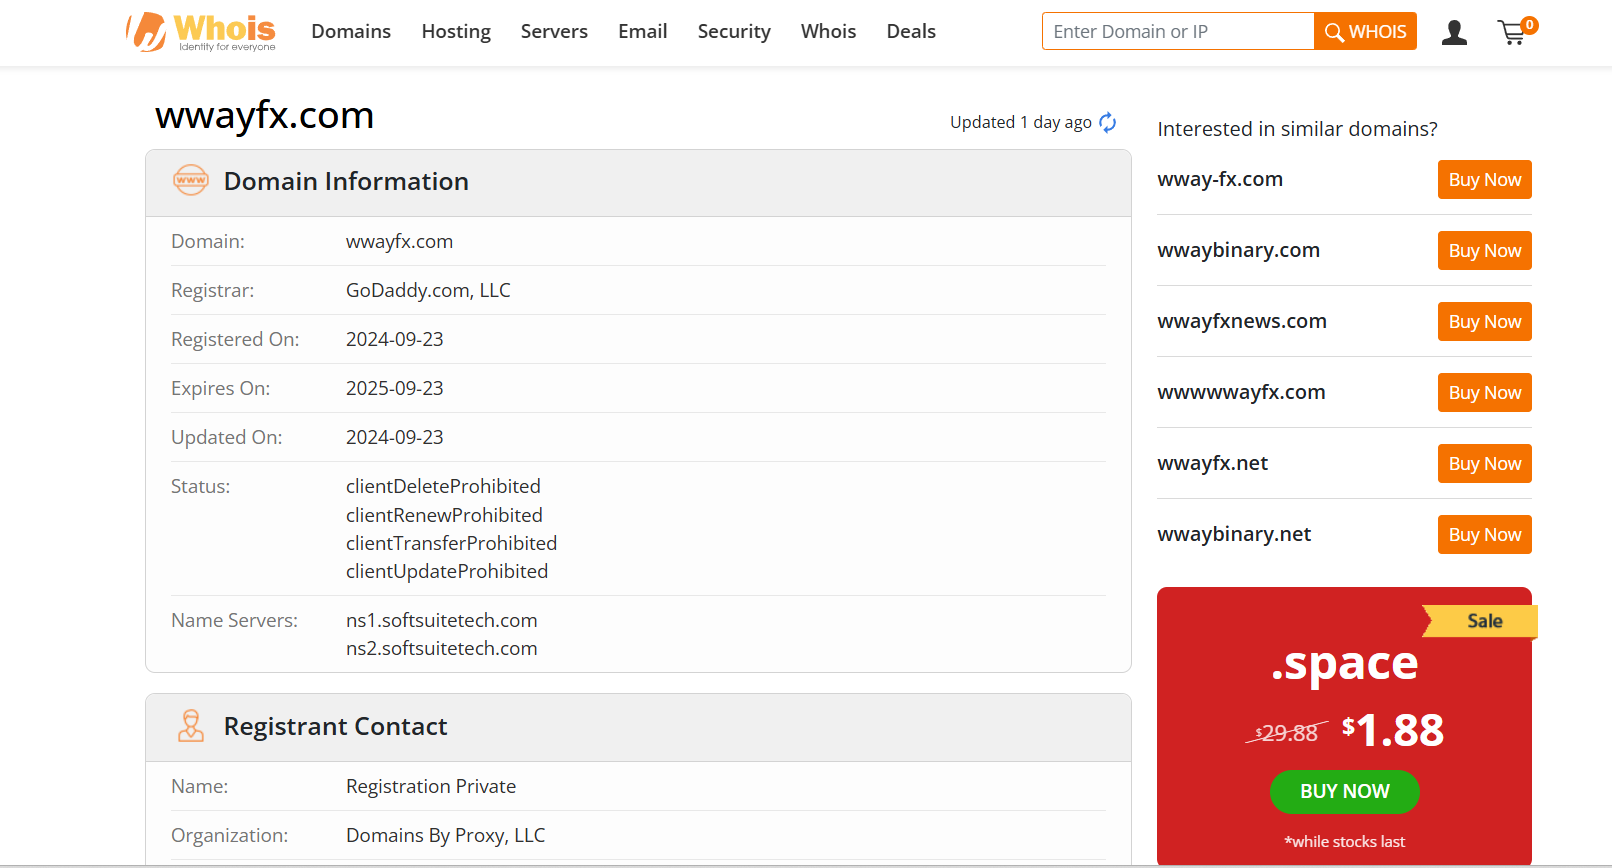Click the Whois logo in header

(x=201, y=32)
